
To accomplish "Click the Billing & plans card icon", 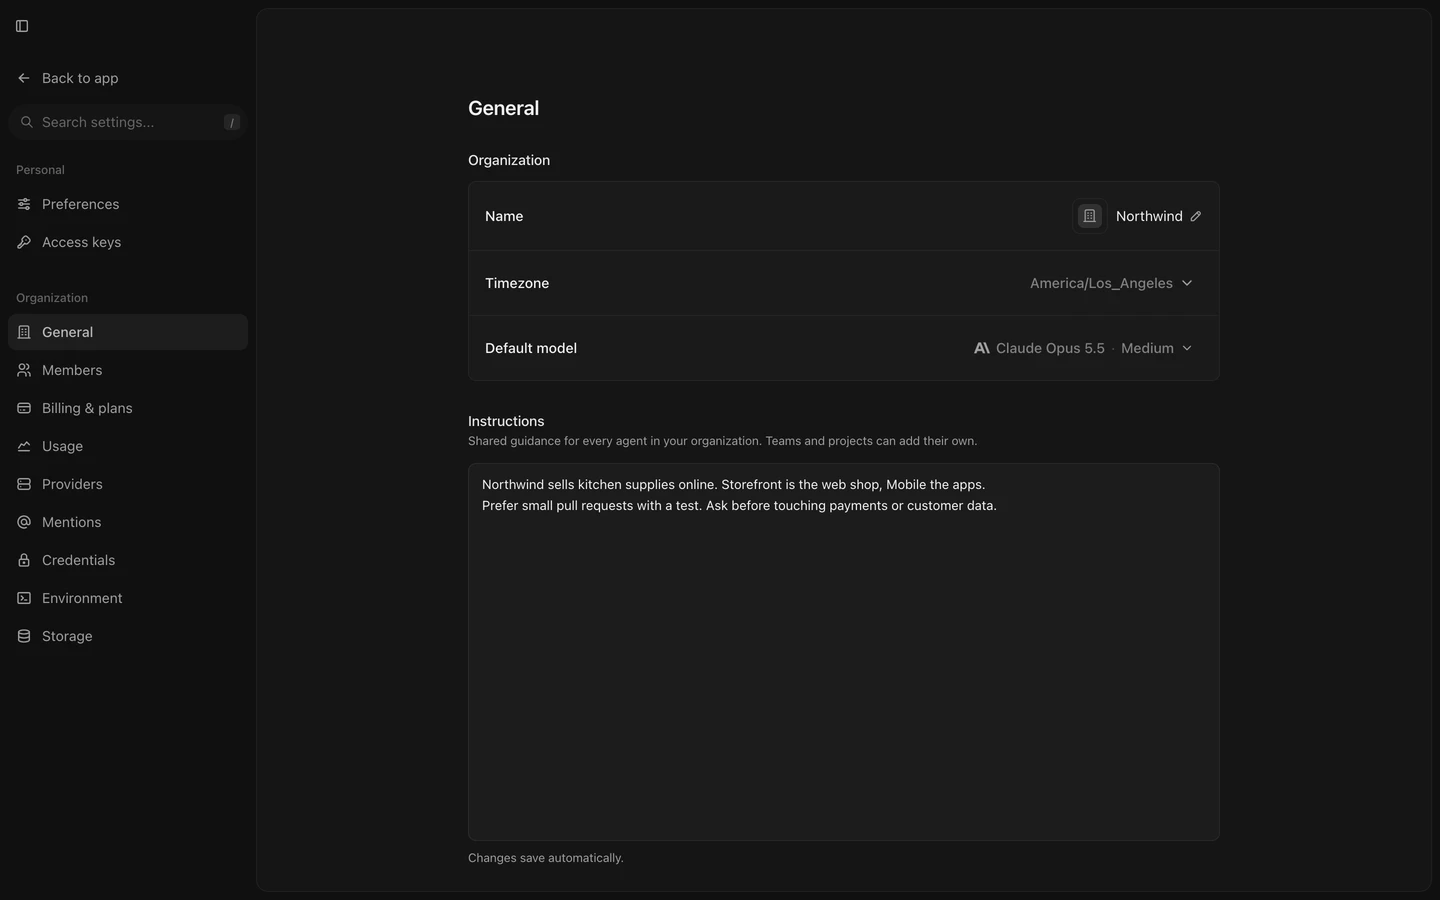I will [24, 408].
